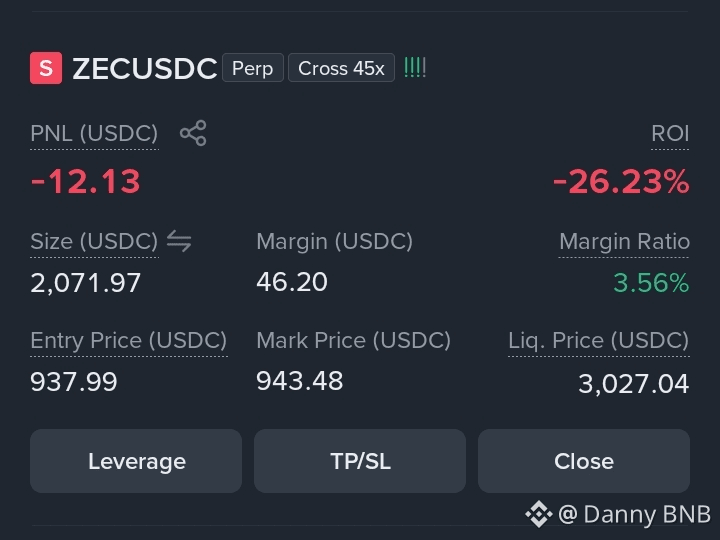Click the green ADL indicator bars
Screen dimensions: 720x540
(x=415, y=68)
